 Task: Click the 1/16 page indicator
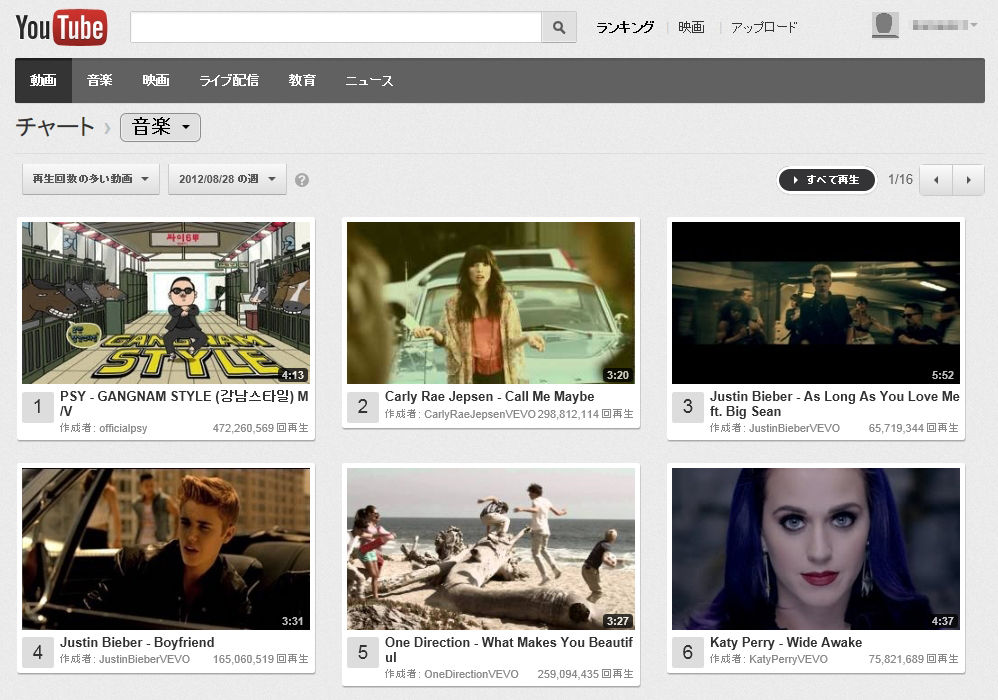900,179
